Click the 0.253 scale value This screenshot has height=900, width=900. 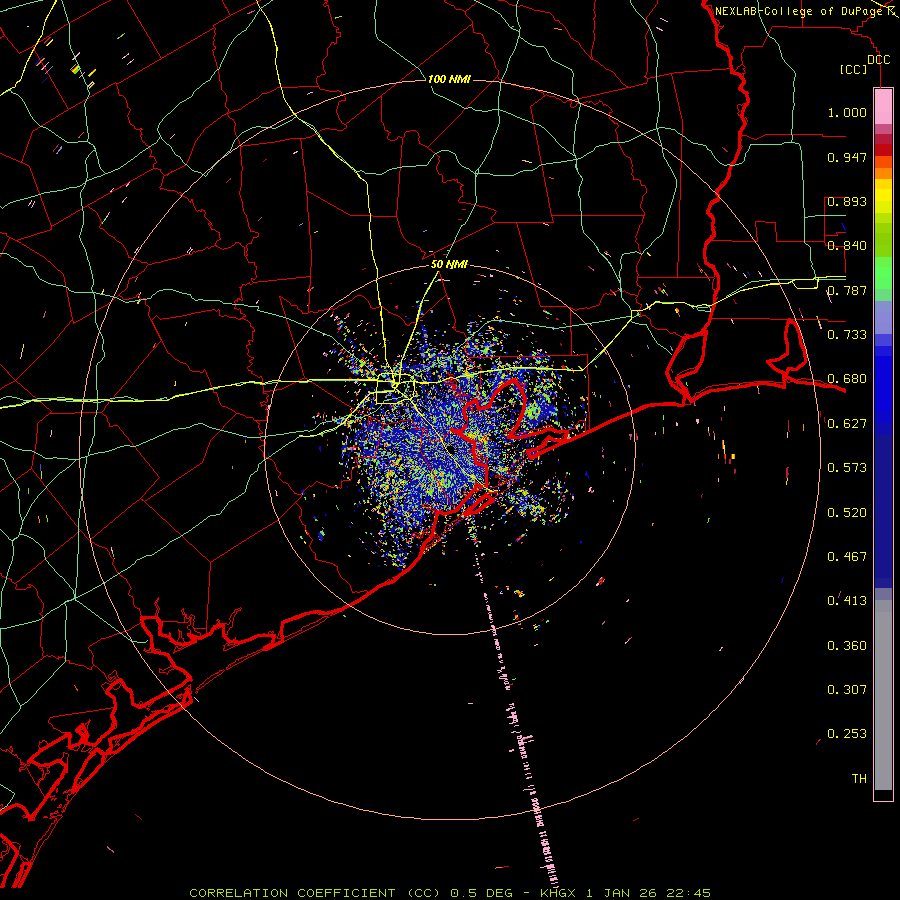(x=847, y=734)
